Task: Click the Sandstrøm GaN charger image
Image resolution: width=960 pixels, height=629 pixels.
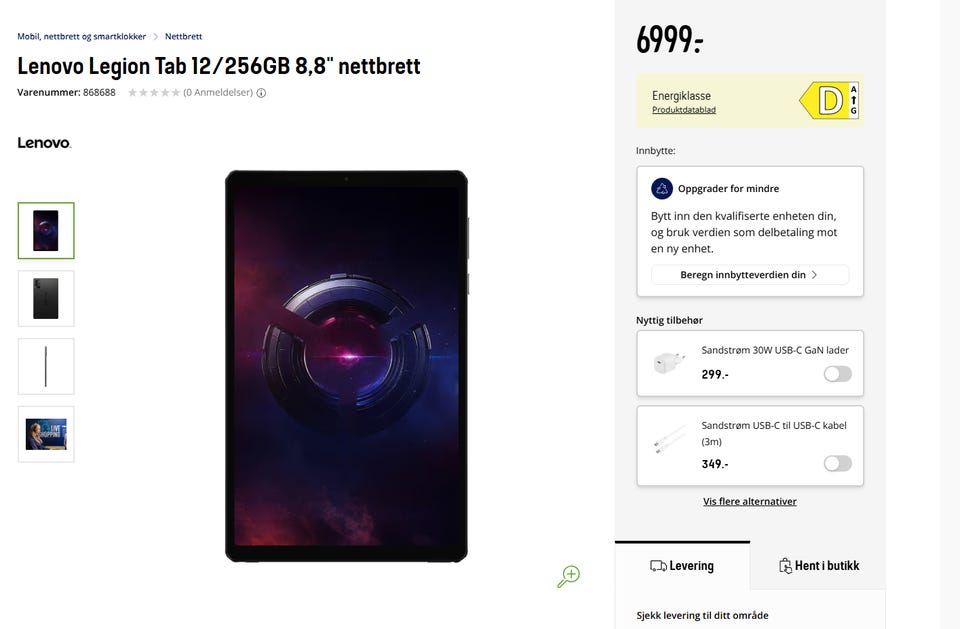Action: (669, 363)
